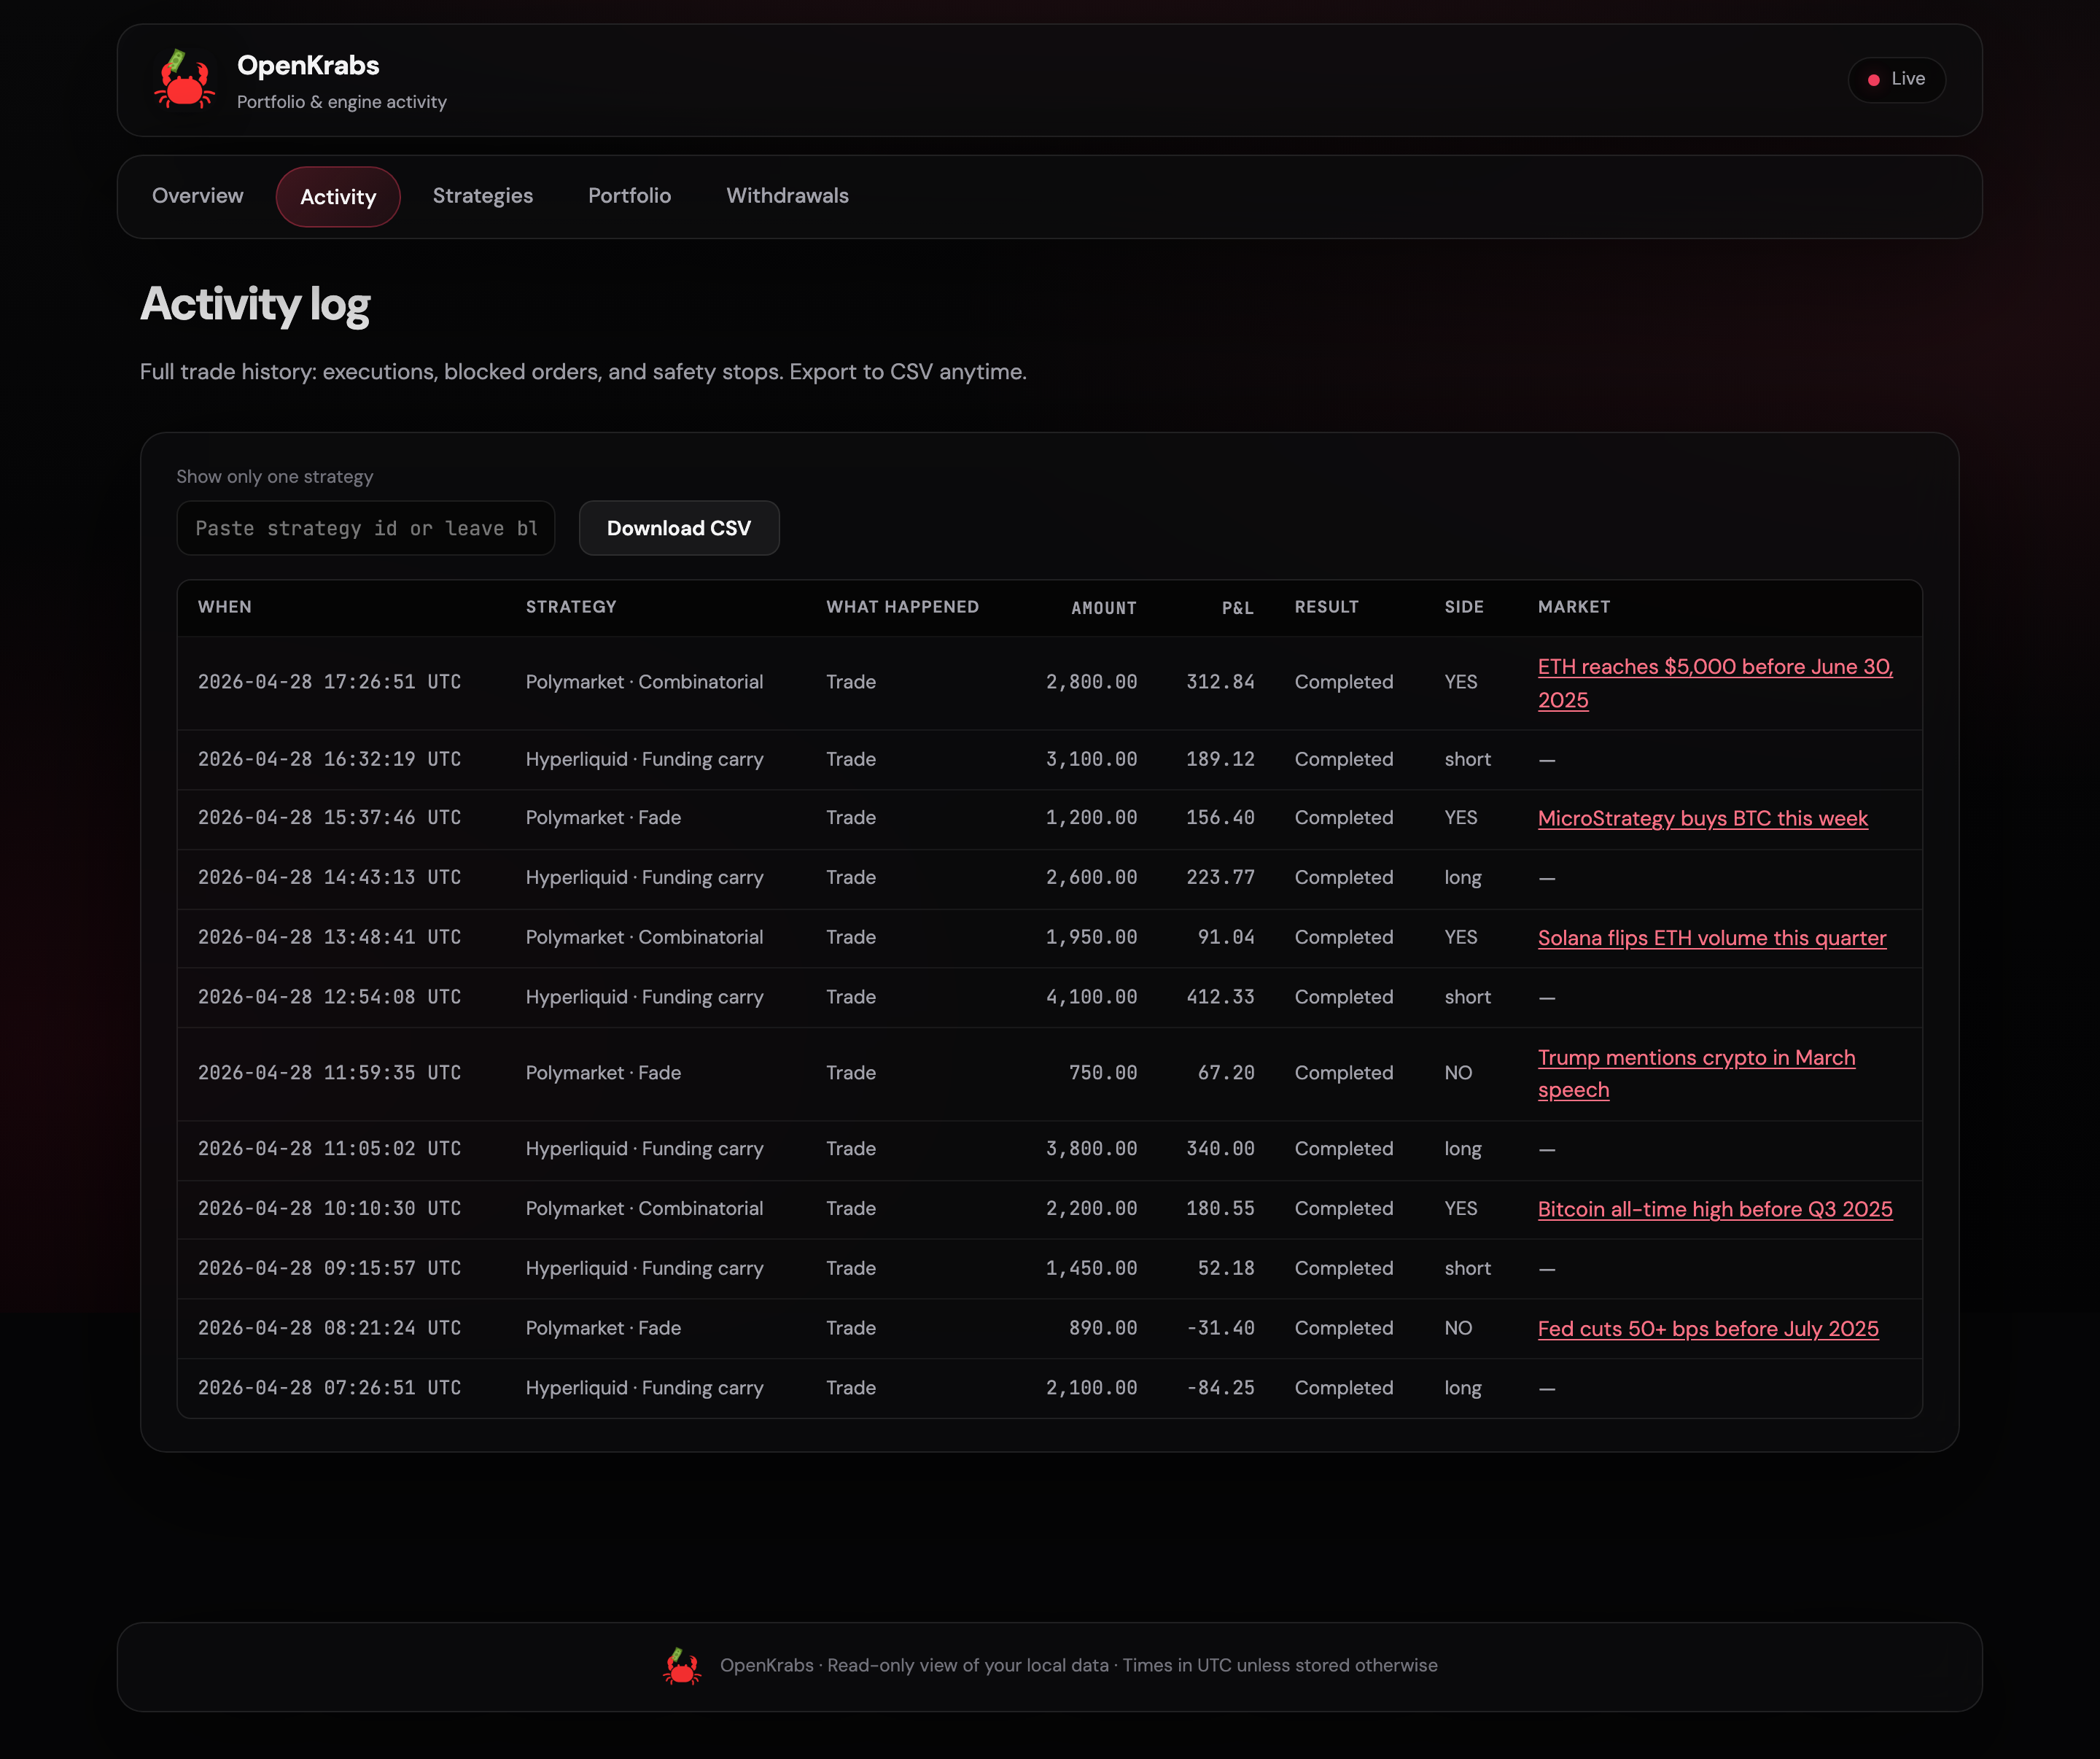Click the strategy id filter input field

click(366, 528)
